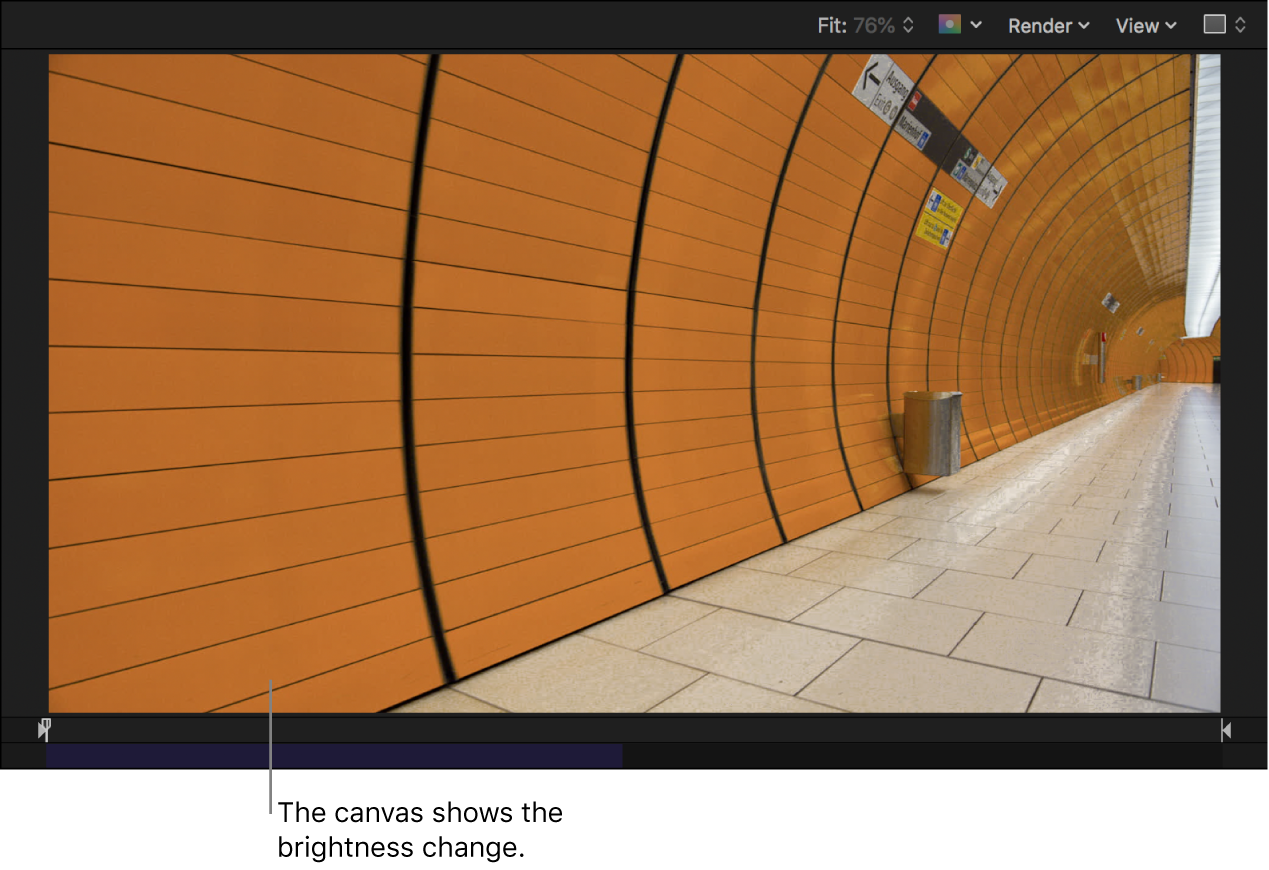
Task: Click the purple clip bar in the mini-Timeline
Action: [330, 756]
